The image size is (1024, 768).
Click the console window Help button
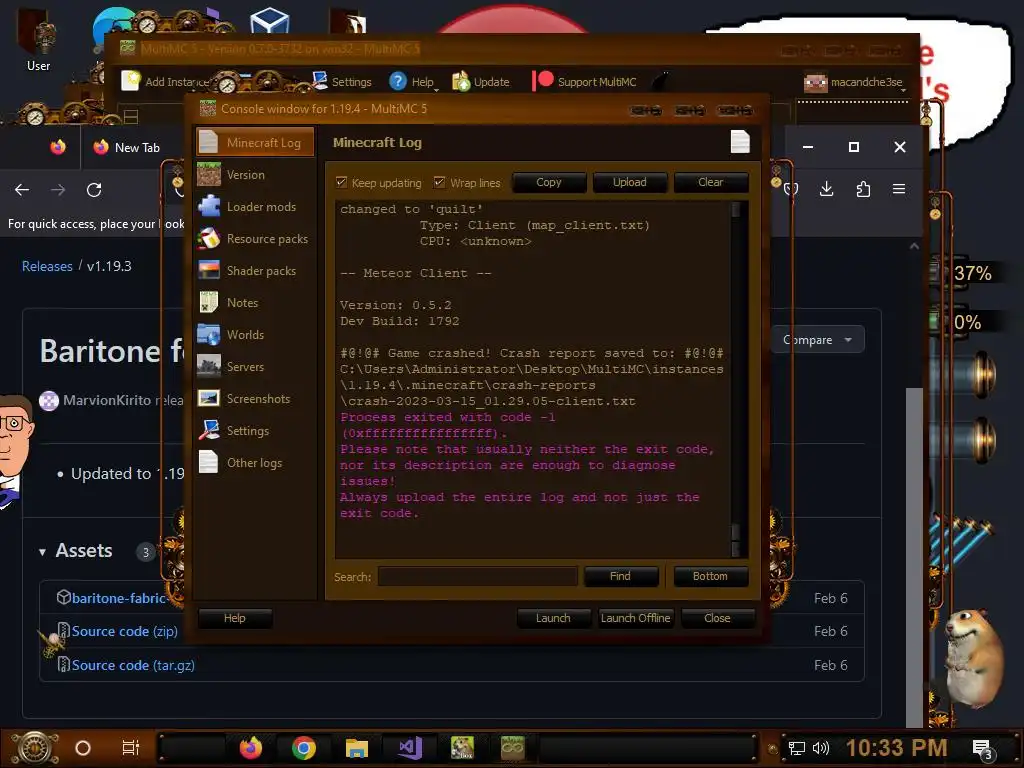pyautogui.click(x=234, y=618)
